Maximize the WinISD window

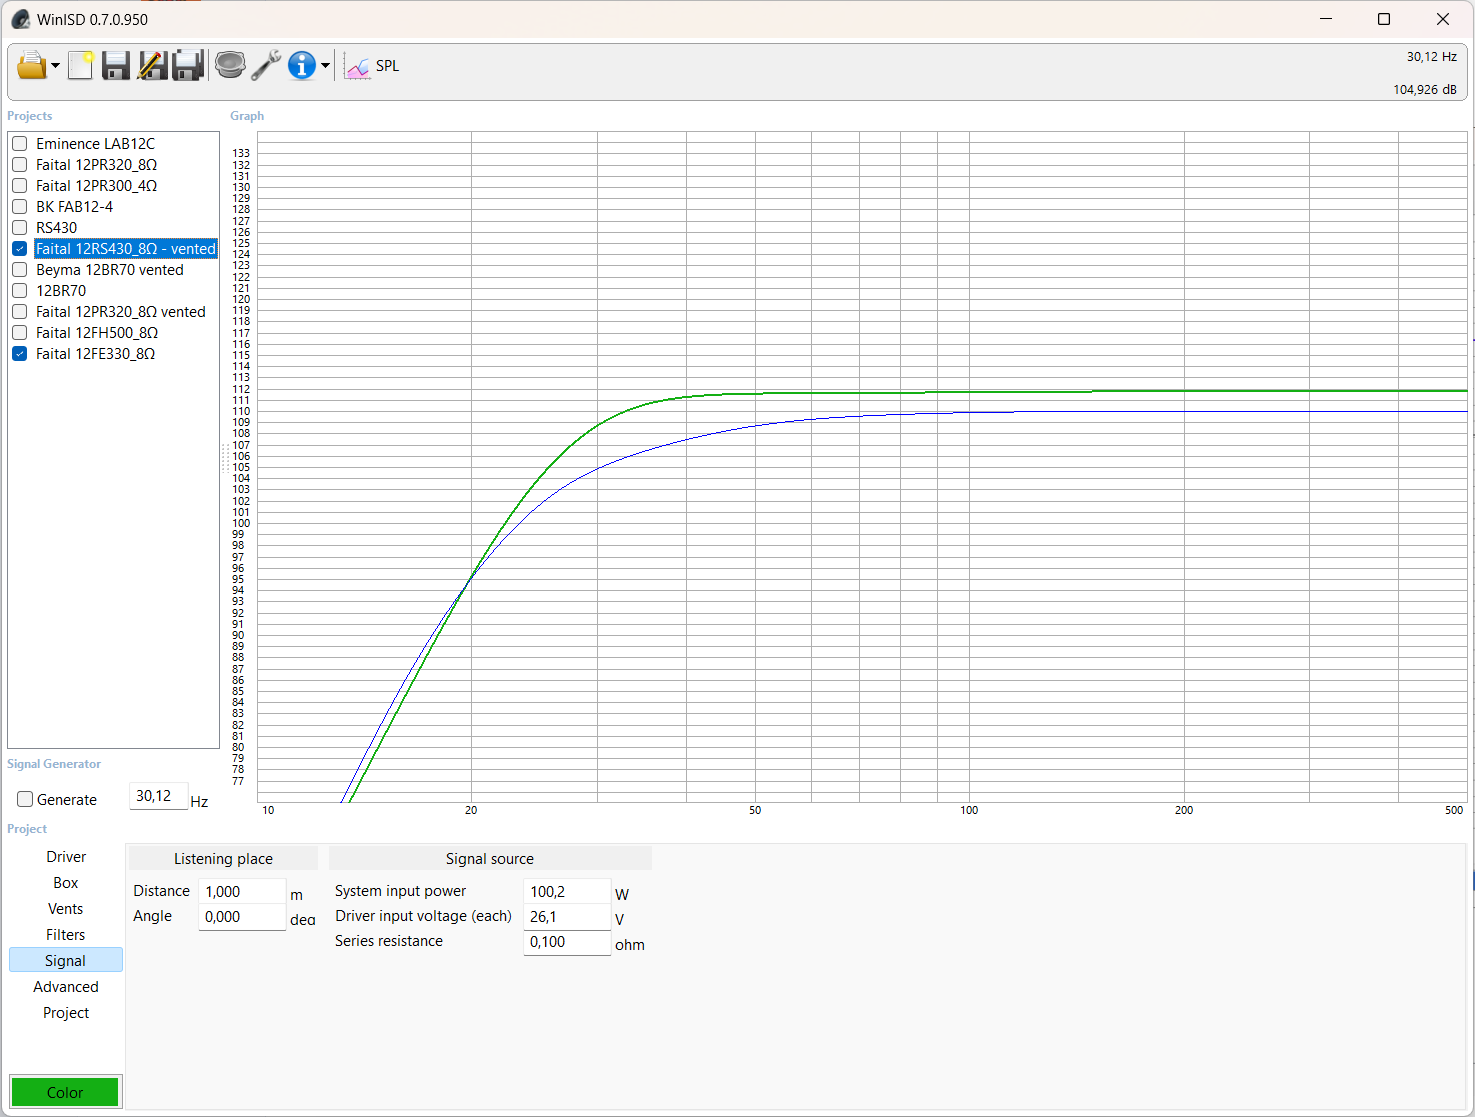pyautogui.click(x=1384, y=19)
